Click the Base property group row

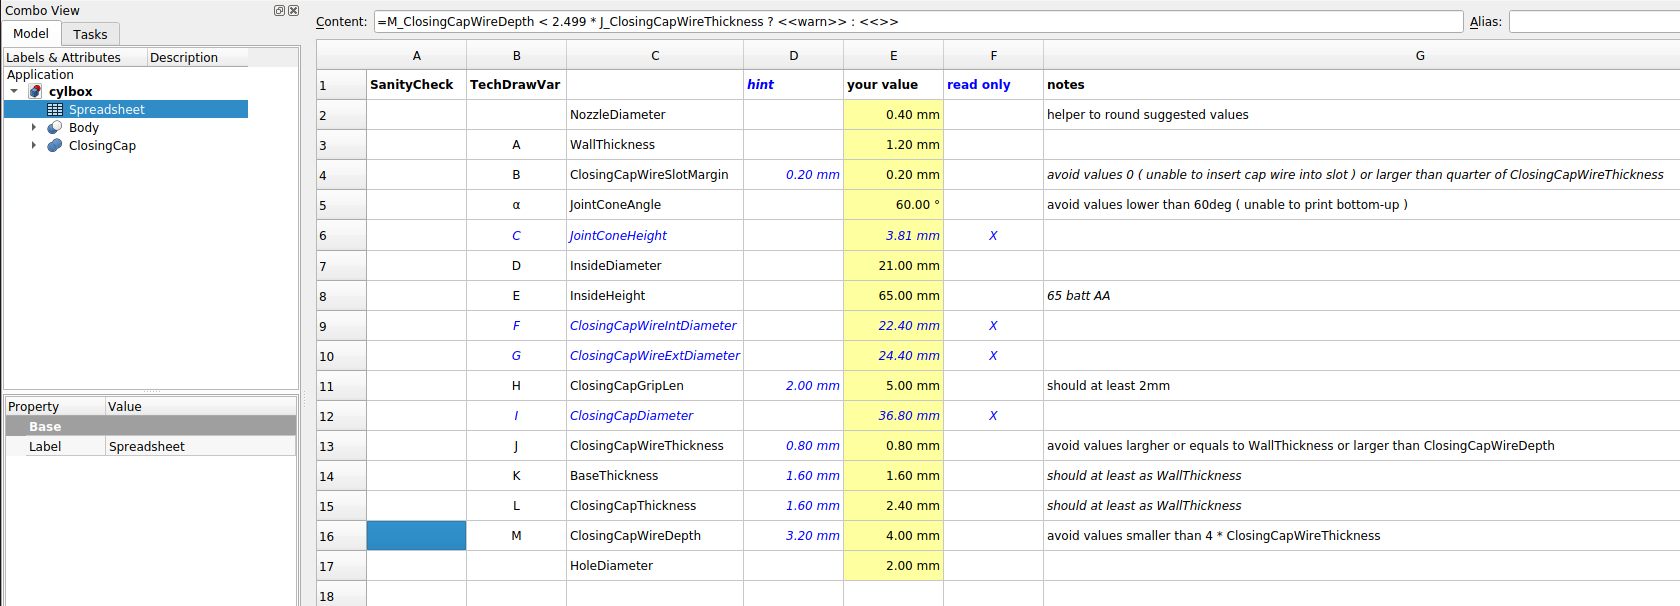click(150, 426)
